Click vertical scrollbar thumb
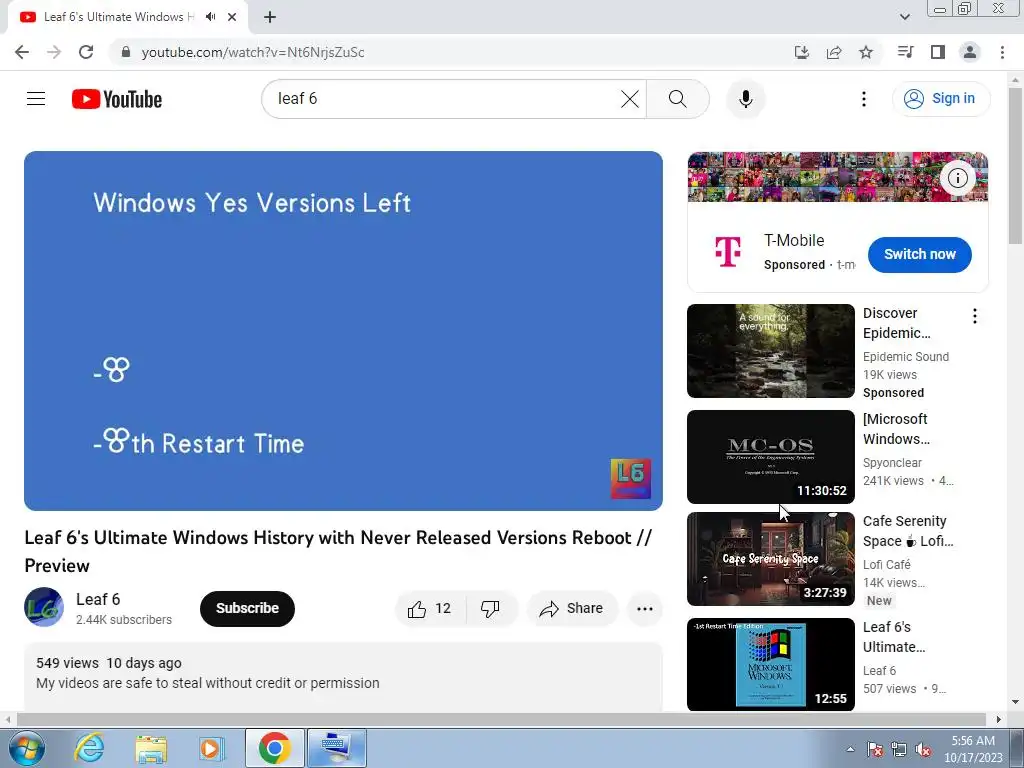Viewport: 1024px width, 768px height. pos(1015,166)
